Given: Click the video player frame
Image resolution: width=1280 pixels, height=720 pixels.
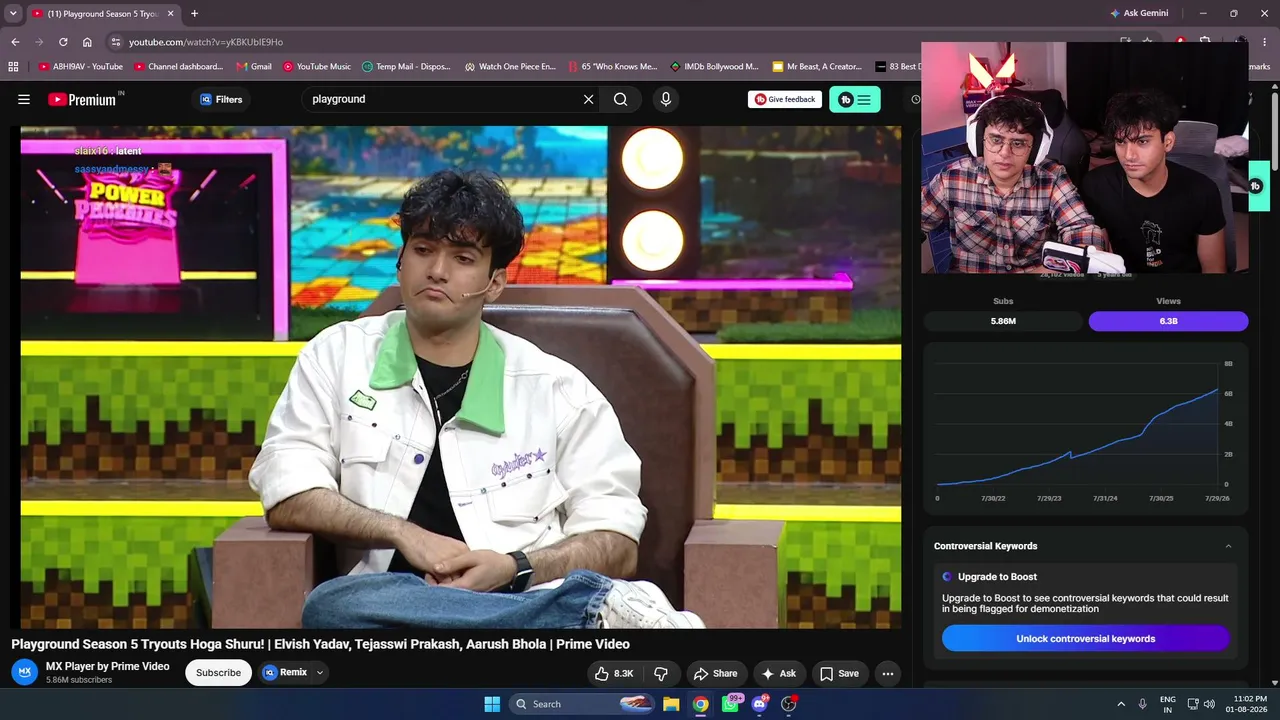Looking at the screenshot, I should [x=461, y=377].
